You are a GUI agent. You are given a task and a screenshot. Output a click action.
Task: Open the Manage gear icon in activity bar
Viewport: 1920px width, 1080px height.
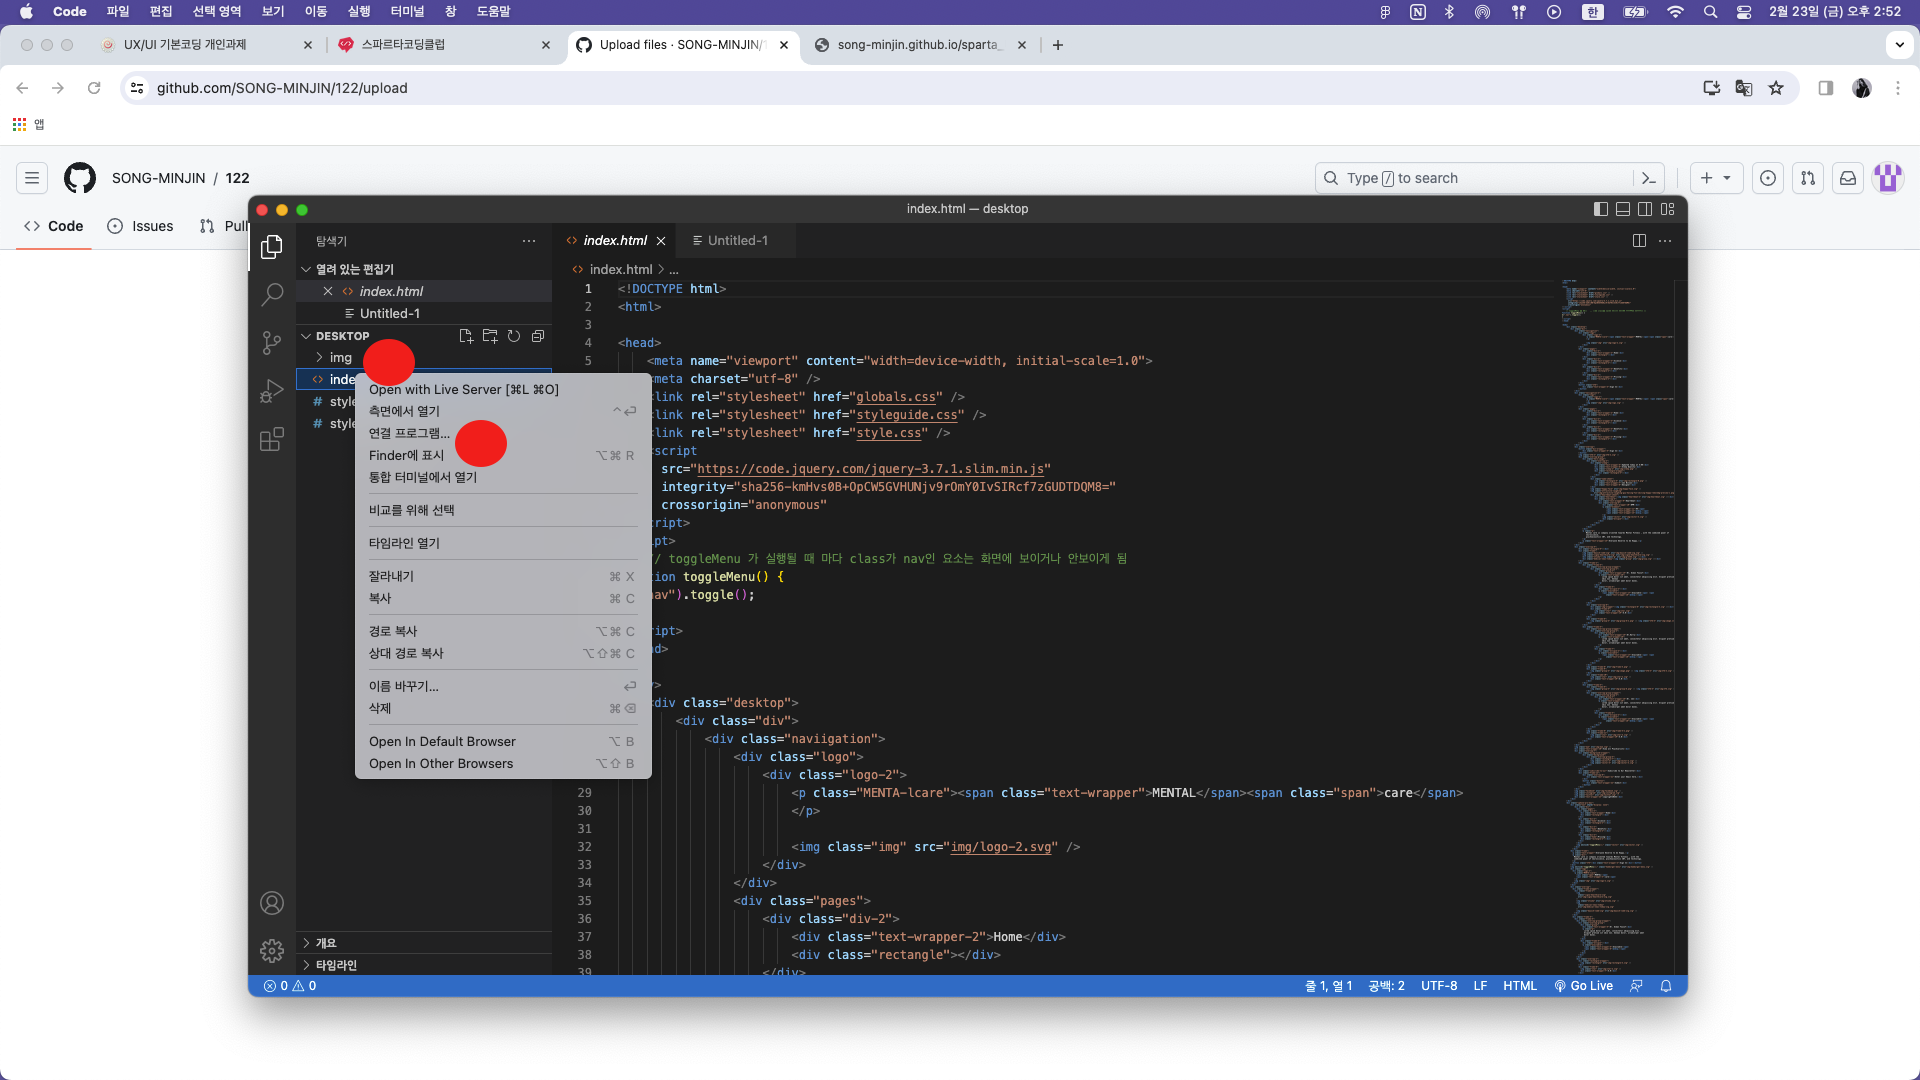click(272, 951)
